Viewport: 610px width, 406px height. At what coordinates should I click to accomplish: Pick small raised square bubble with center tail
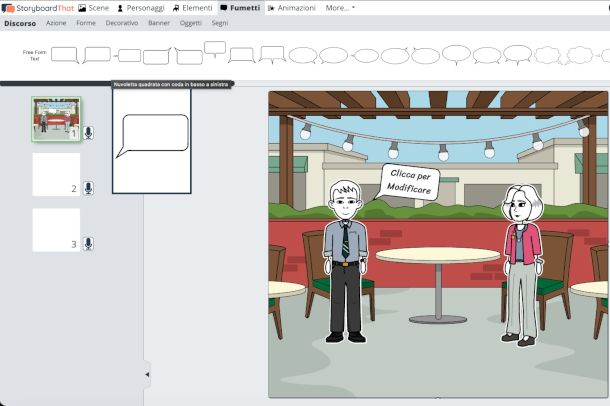(215, 49)
